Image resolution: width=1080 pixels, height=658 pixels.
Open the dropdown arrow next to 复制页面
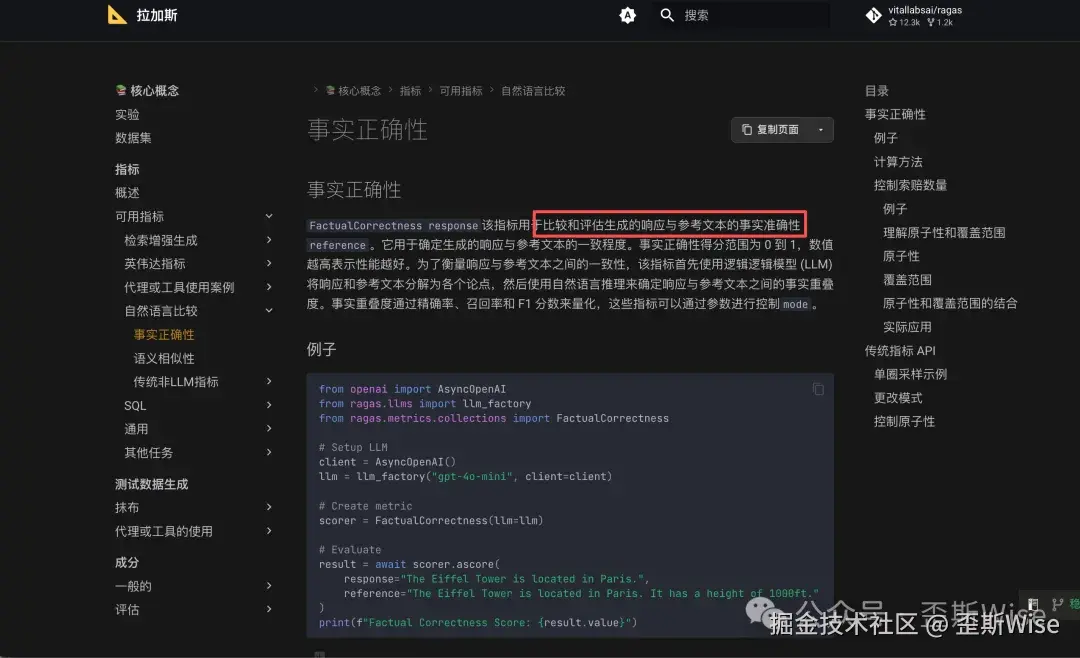[x=823, y=130]
